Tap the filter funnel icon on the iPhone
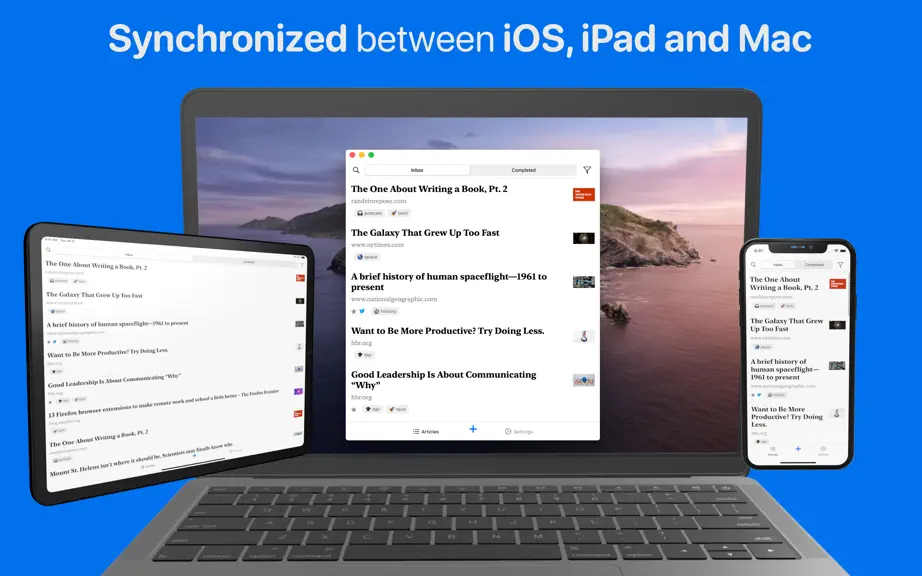Viewport: 922px width, 576px height. click(840, 264)
